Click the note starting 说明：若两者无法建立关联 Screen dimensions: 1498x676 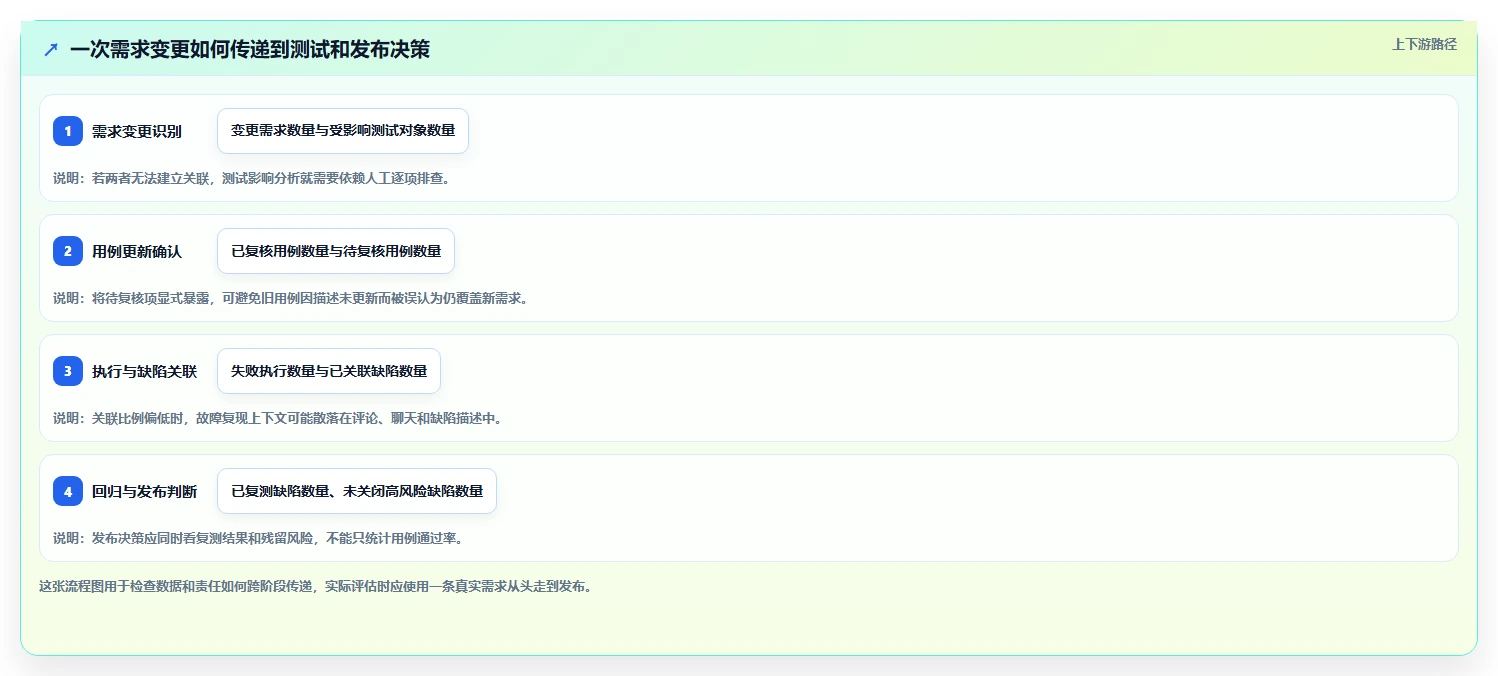coord(251,178)
